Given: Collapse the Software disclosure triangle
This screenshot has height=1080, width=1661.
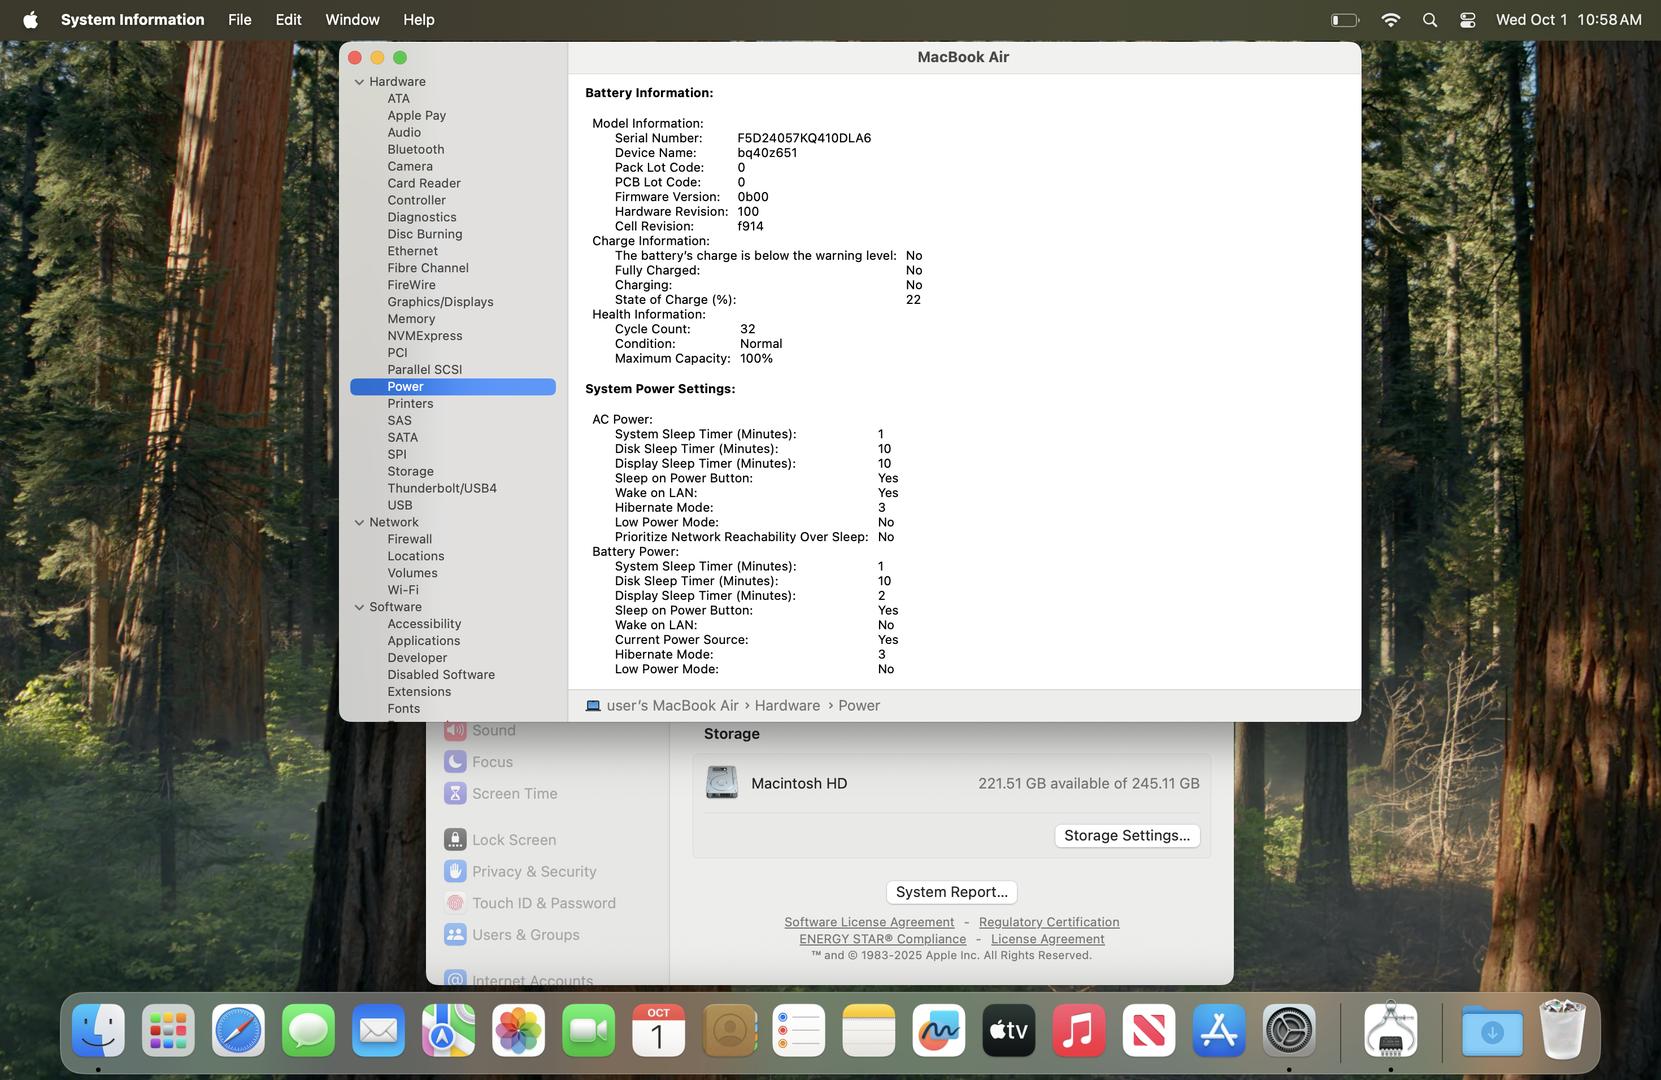Looking at the screenshot, I should point(359,607).
